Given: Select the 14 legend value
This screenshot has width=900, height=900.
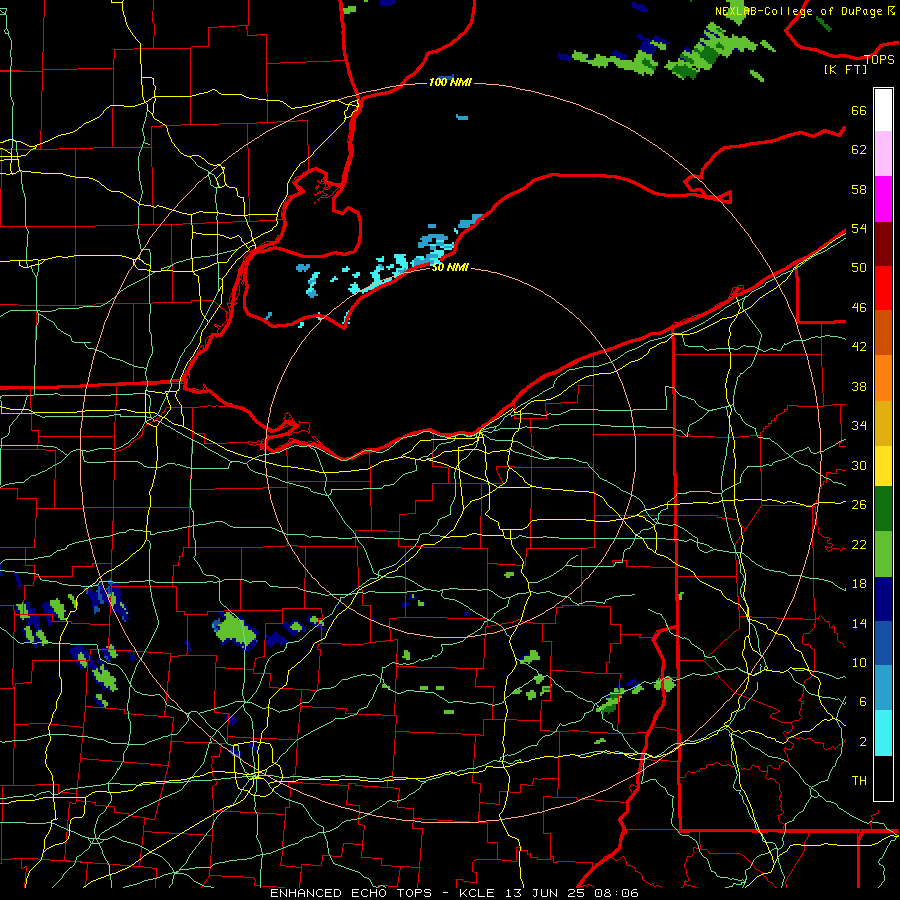Looking at the screenshot, I should [859, 623].
